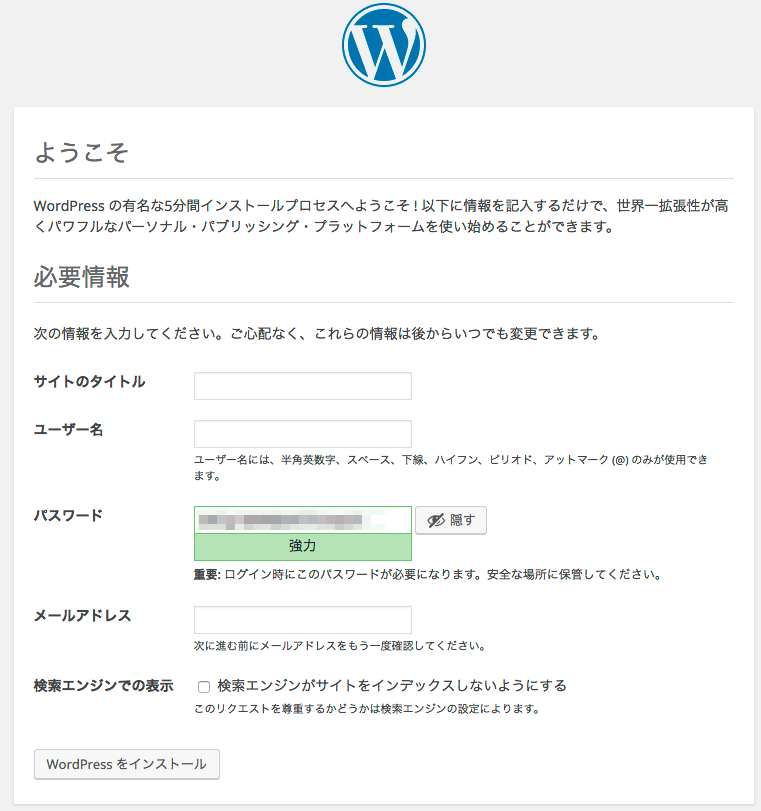Click inside the サイトのタイトル input field

point(302,385)
